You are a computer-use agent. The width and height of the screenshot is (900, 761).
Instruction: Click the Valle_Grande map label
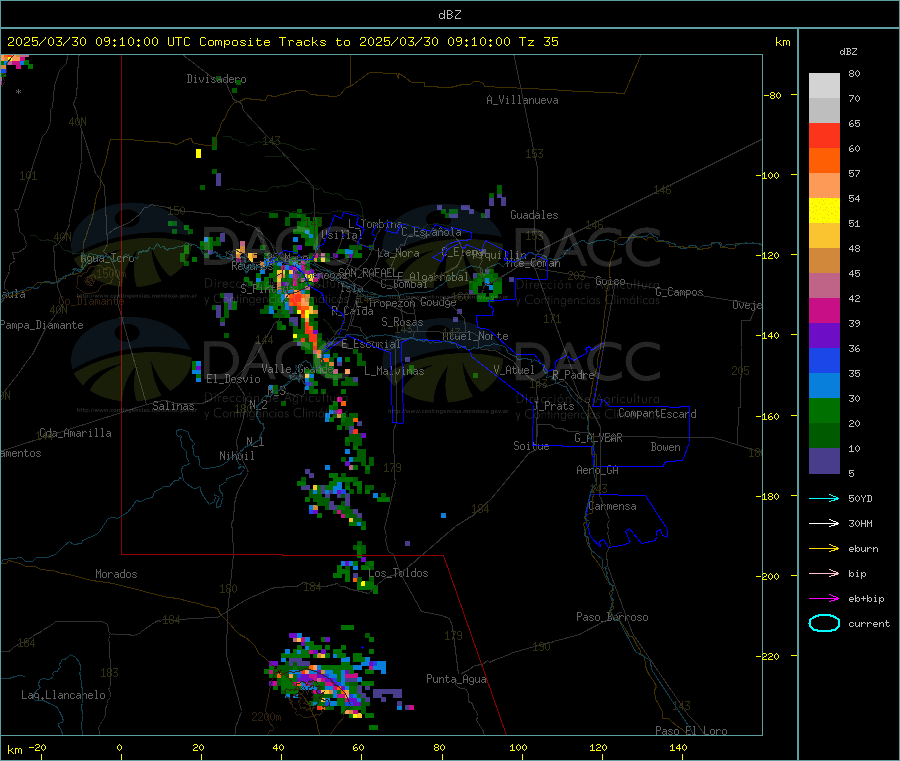pos(298,369)
